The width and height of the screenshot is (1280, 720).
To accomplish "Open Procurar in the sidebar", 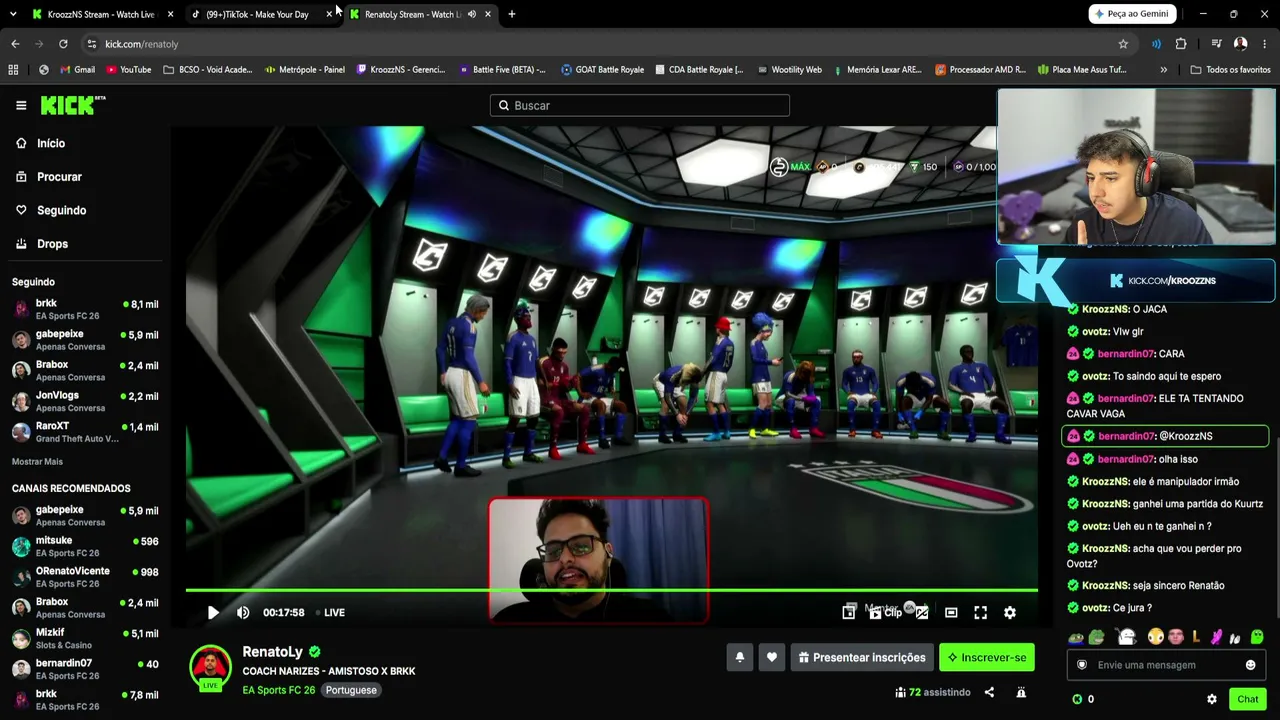I will pyautogui.click(x=59, y=177).
